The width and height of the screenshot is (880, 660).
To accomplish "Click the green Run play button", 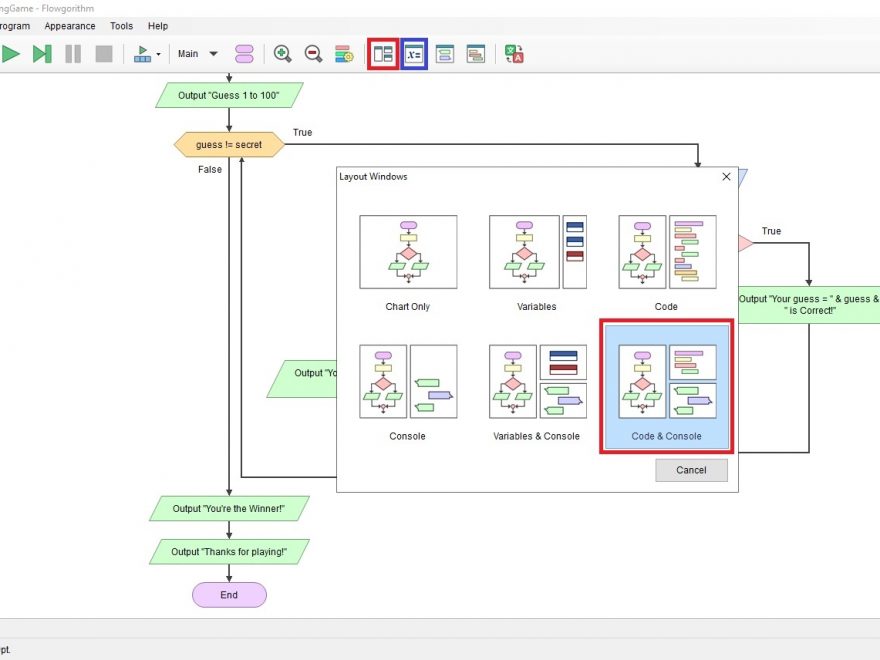I will tap(11, 54).
